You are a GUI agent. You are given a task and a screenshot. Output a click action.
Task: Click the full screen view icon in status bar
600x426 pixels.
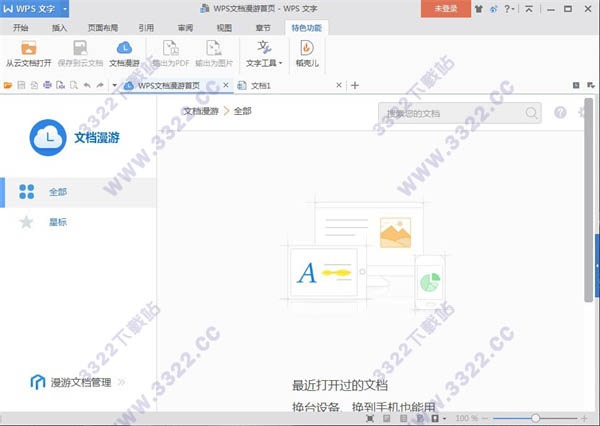coord(370,418)
